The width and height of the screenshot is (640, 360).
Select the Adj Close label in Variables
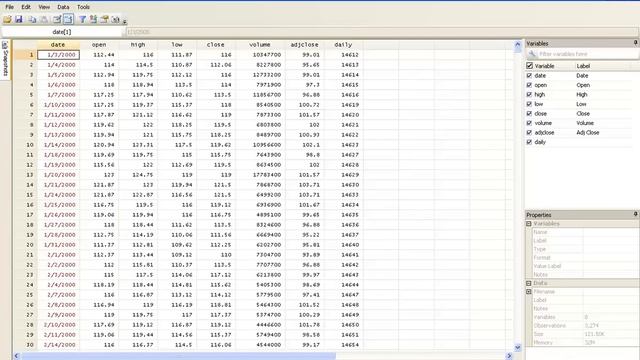(x=588, y=133)
